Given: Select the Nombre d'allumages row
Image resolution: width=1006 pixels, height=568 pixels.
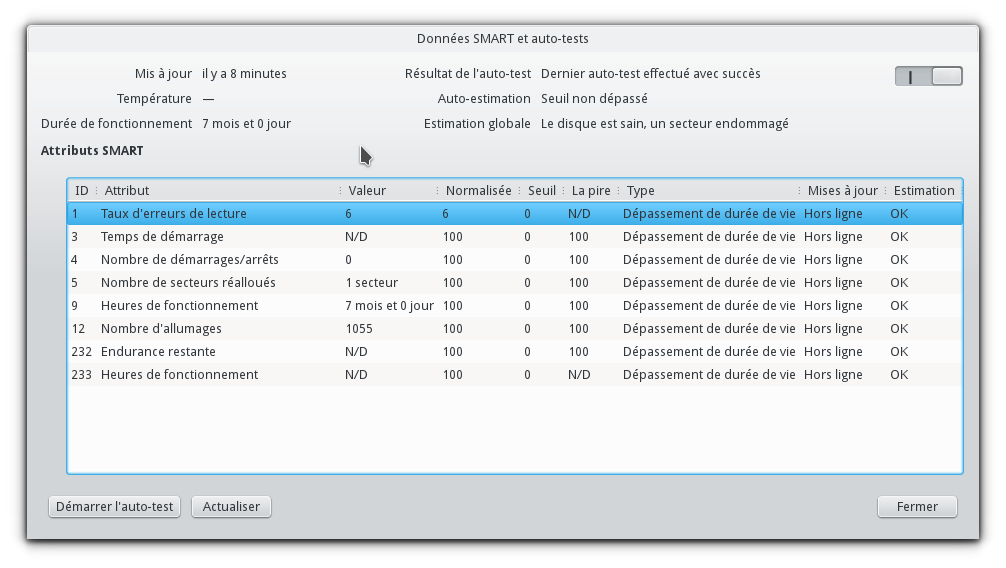Looking at the screenshot, I should click(x=515, y=329).
